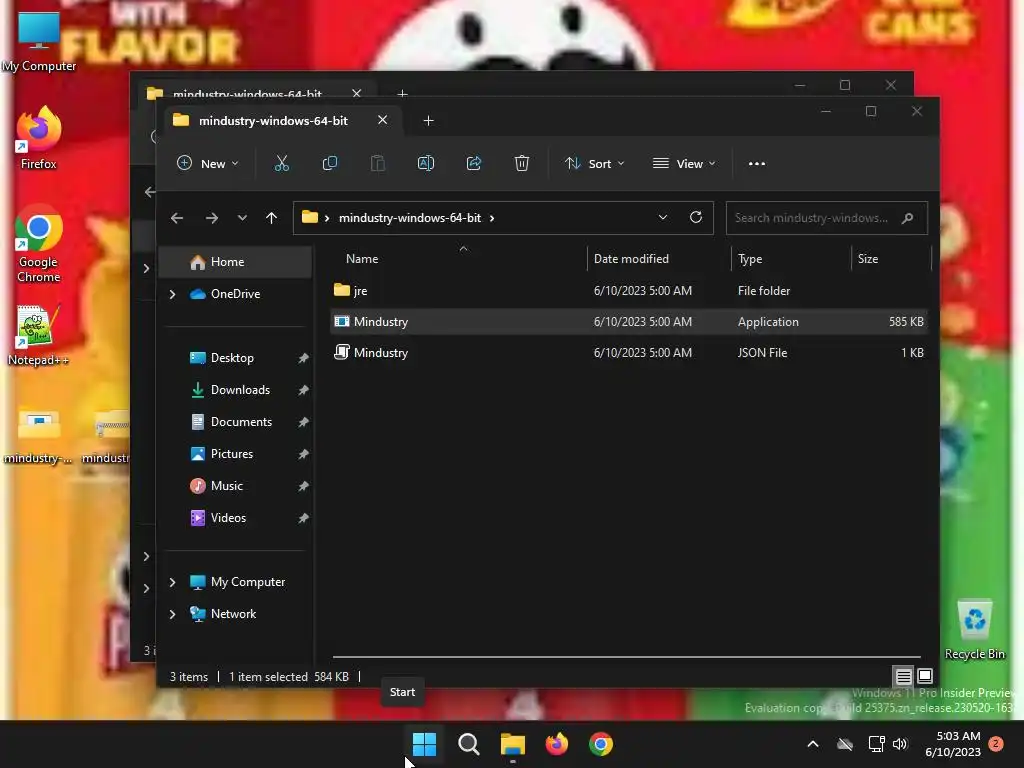Go forward using the forward arrow
The height and width of the screenshot is (768, 1024).
pyautogui.click(x=212, y=218)
